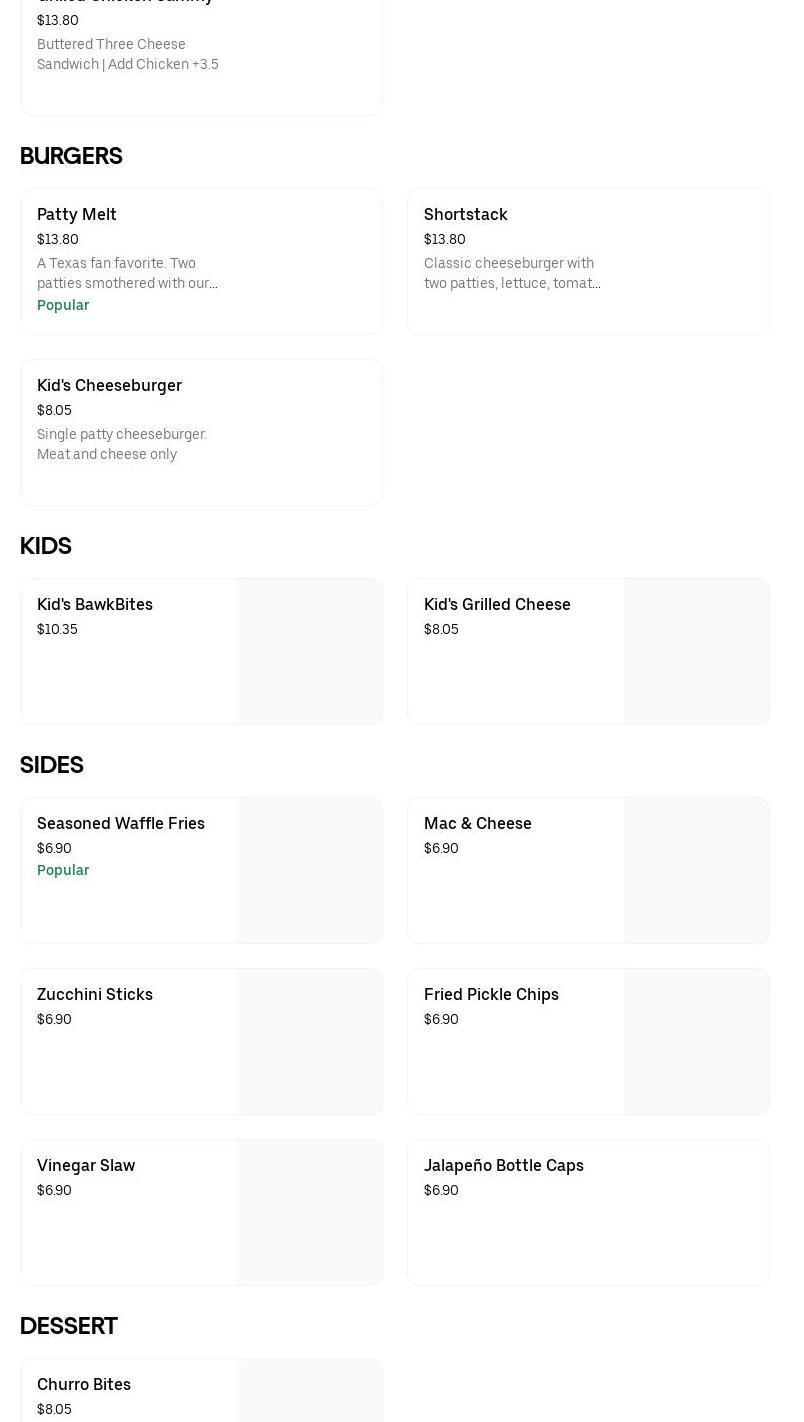This screenshot has height=1422, width=804.
Task: Open the Vinegar Slaw item title
Action: click(86, 1165)
